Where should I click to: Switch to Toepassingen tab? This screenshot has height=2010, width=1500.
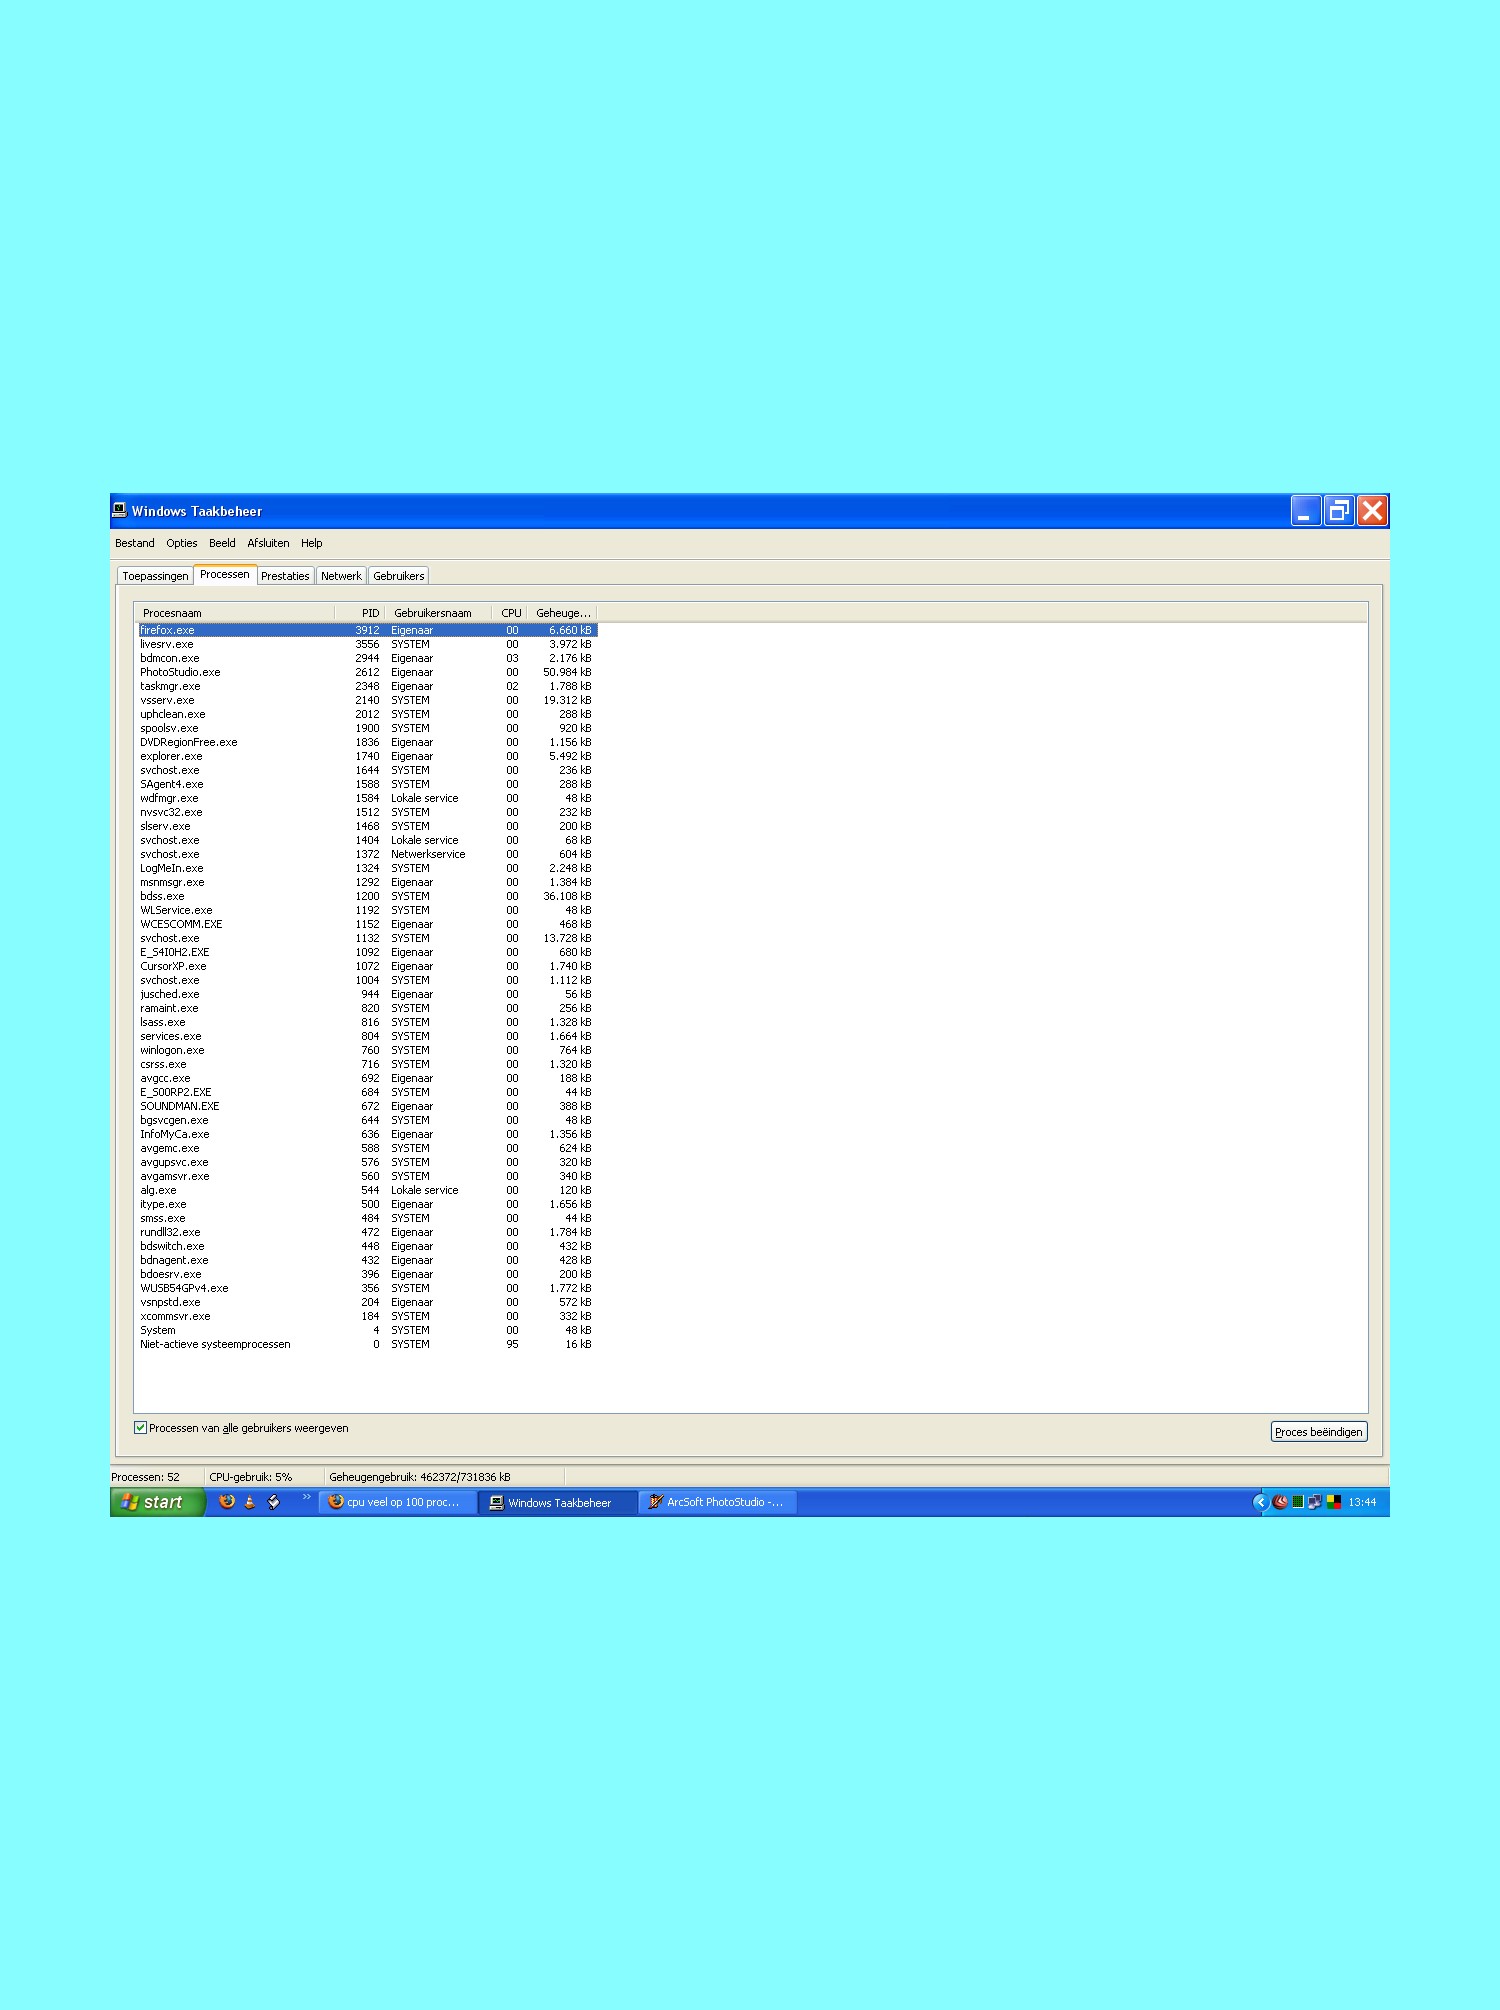[x=155, y=576]
